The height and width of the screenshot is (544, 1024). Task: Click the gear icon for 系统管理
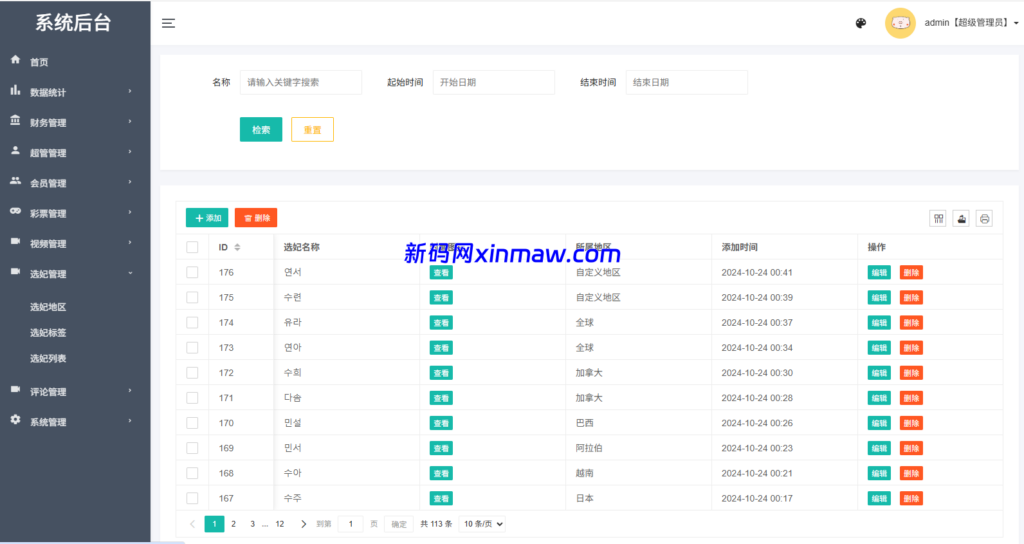coord(15,419)
